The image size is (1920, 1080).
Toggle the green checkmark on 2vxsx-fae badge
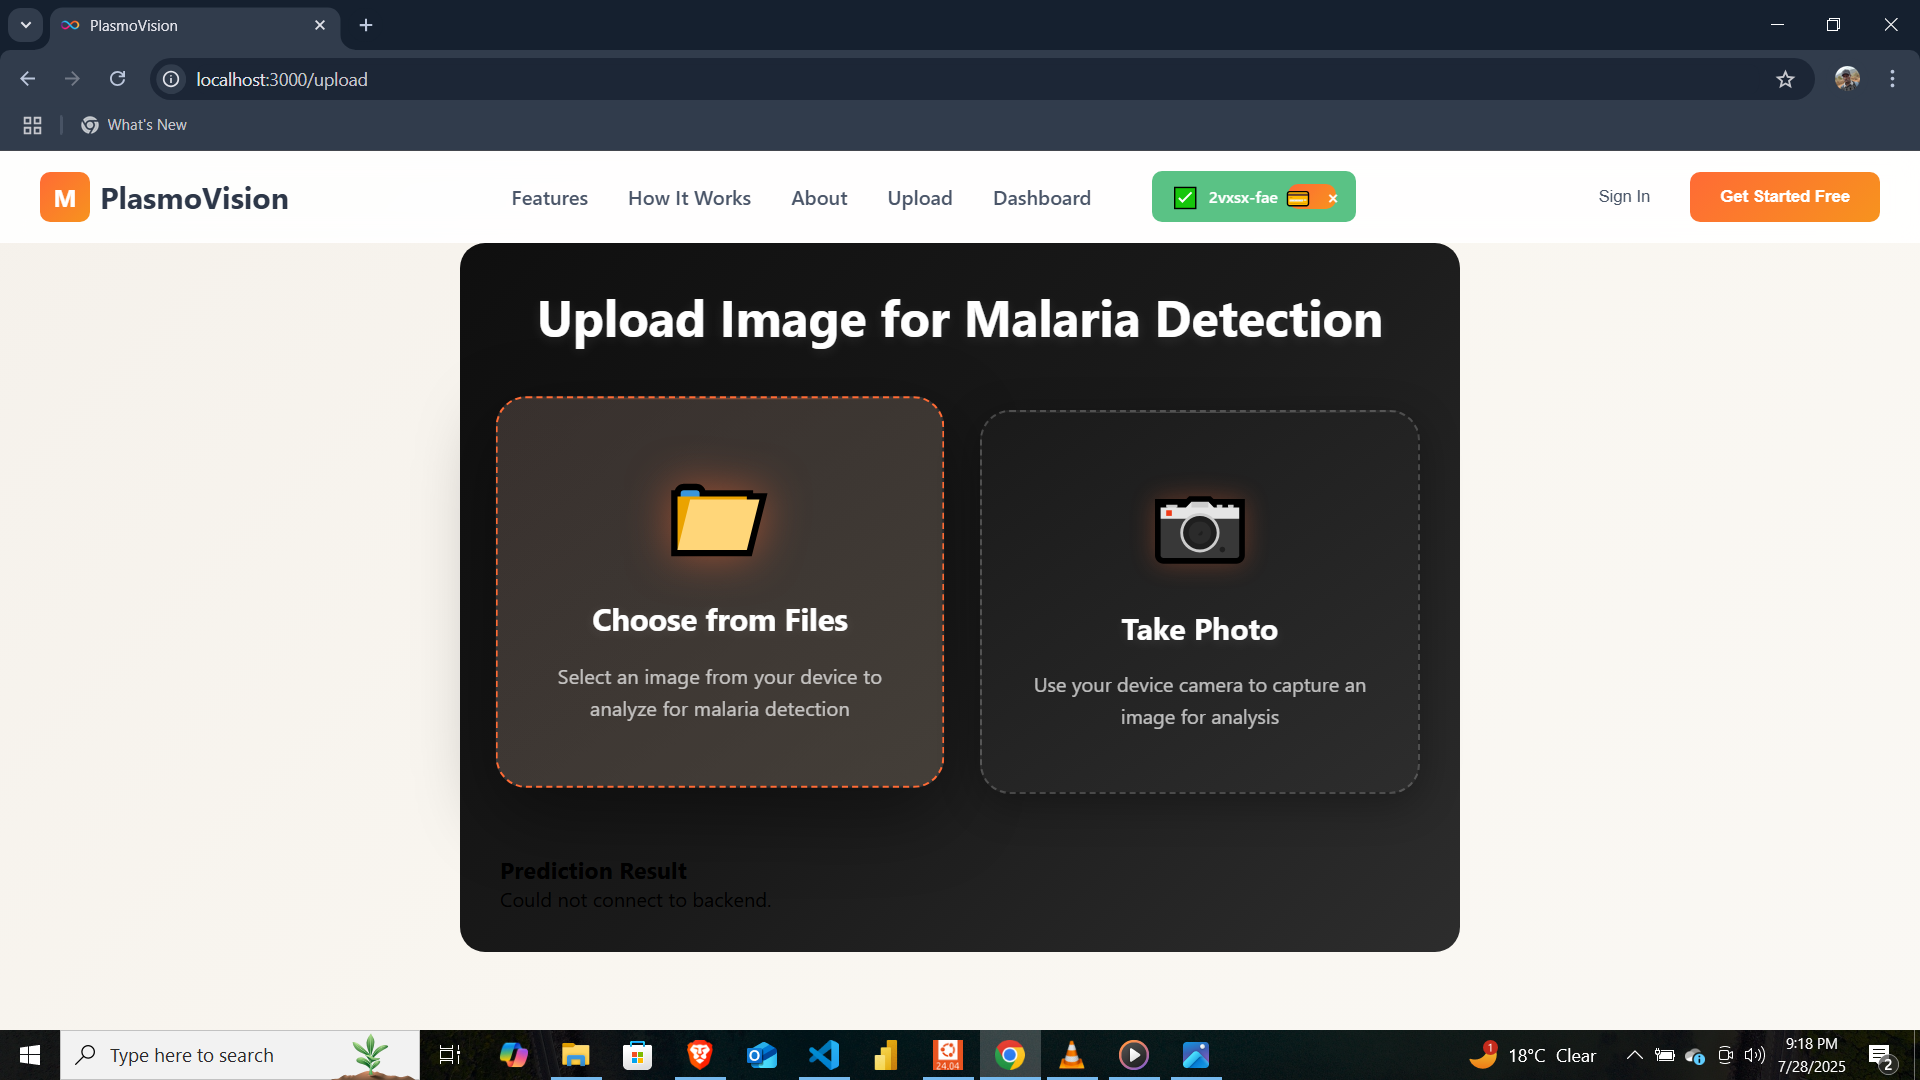pos(1185,198)
